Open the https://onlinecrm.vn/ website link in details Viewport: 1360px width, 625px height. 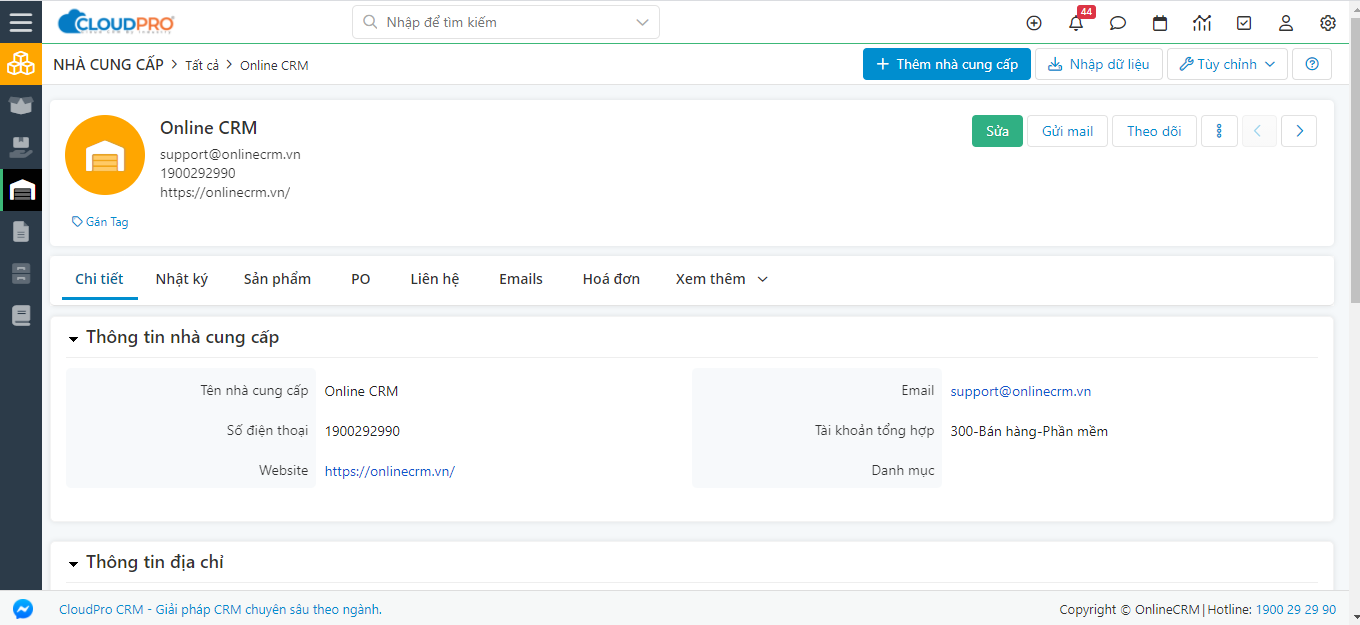coord(390,471)
